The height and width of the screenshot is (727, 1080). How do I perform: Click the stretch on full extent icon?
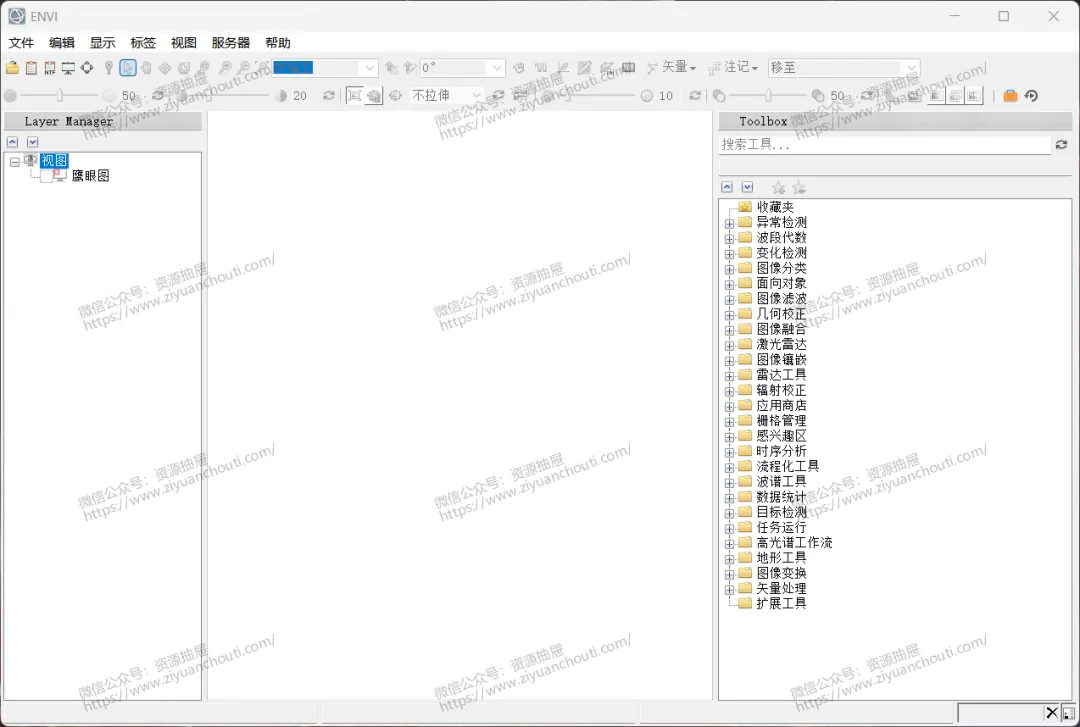point(354,96)
